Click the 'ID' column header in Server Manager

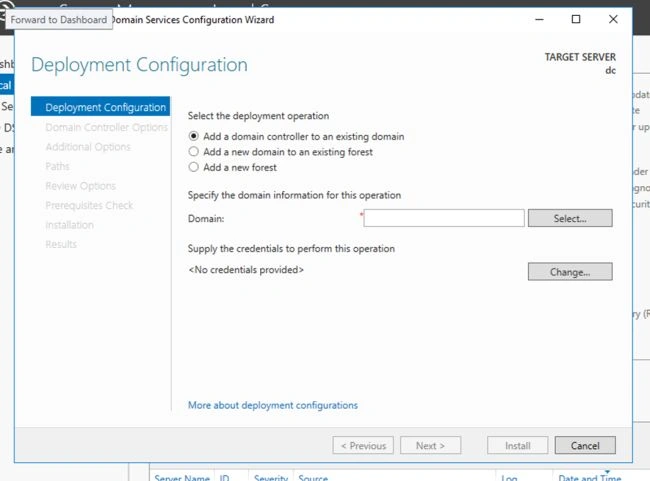click(x=224, y=478)
